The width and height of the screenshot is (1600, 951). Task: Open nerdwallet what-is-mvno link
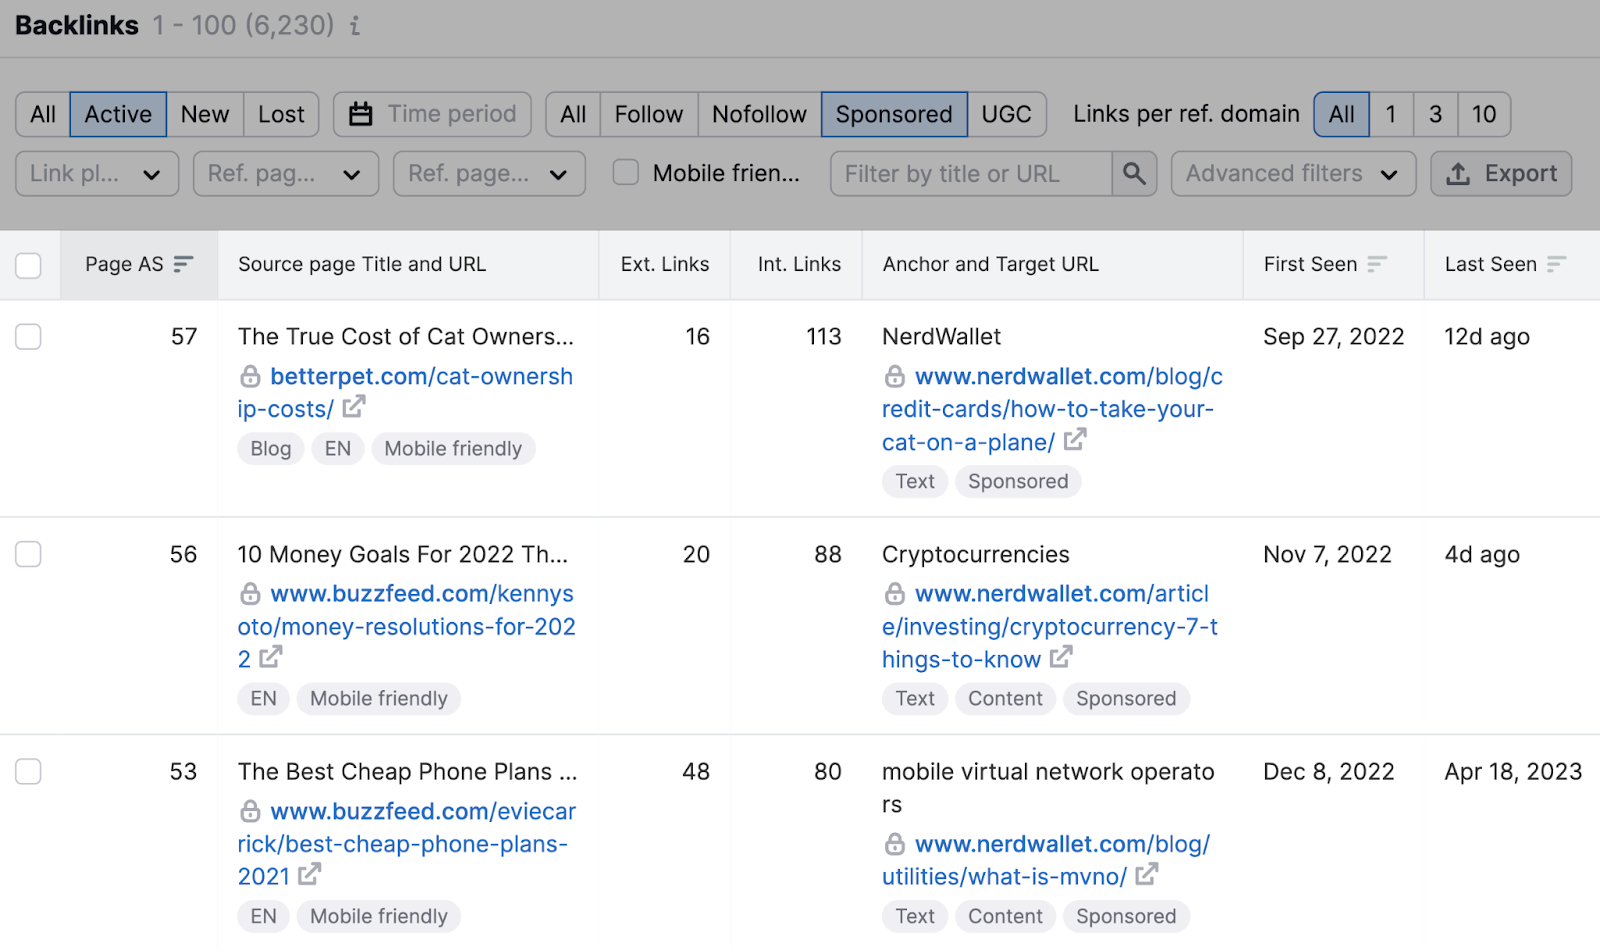(1046, 860)
